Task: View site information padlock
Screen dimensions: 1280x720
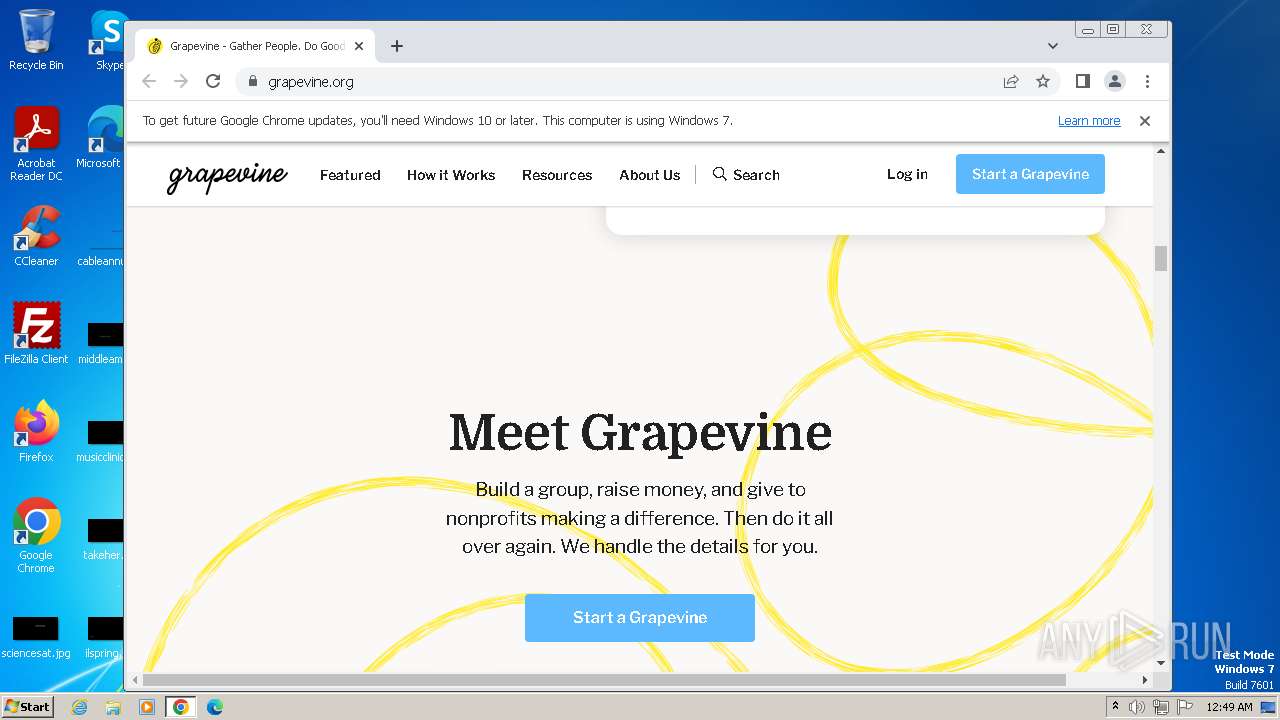Action: pos(252,82)
